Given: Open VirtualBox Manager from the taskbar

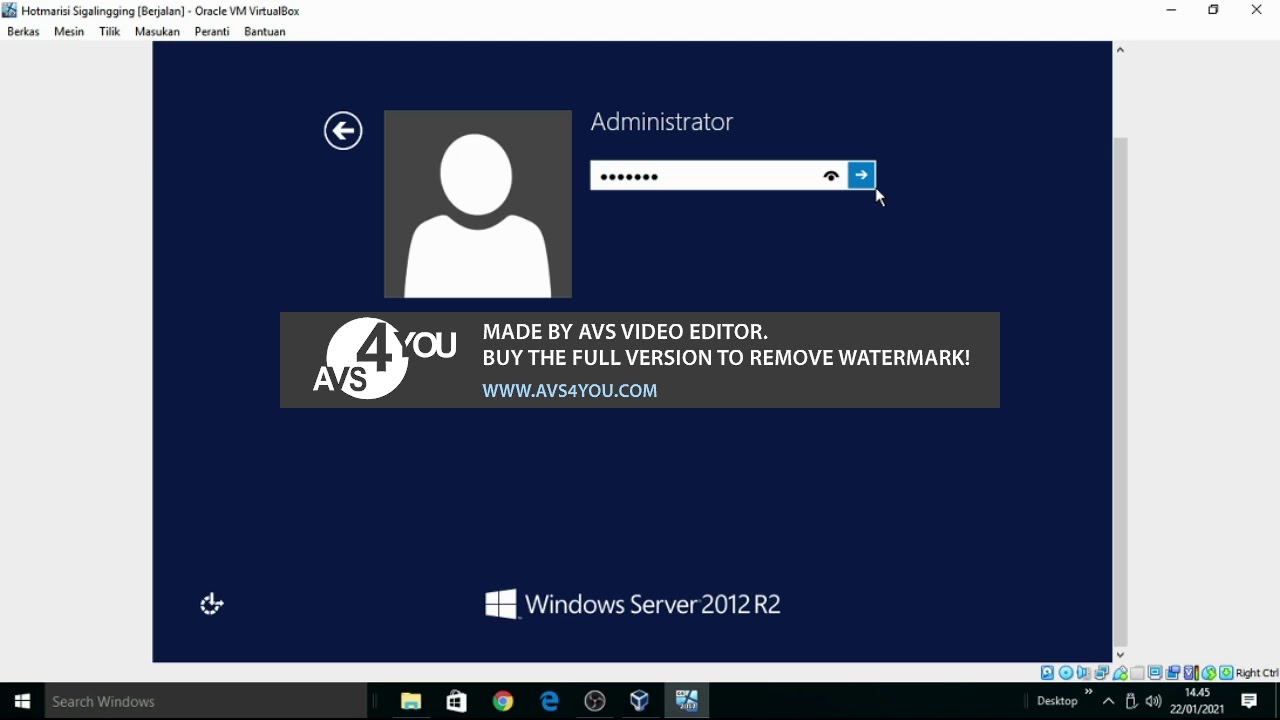Looking at the screenshot, I should [640, 701].
